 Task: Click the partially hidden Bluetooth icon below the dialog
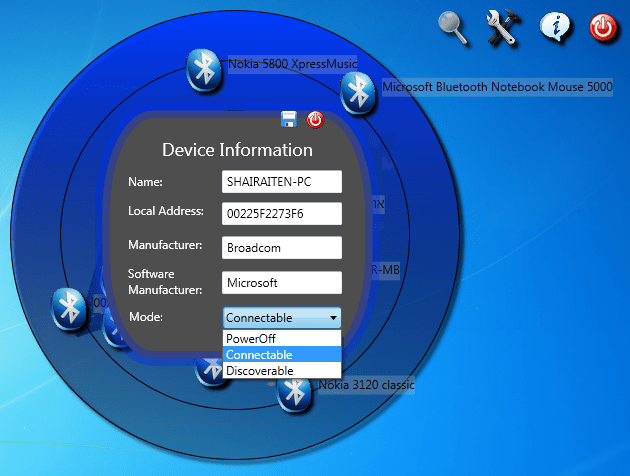point(210,372)
